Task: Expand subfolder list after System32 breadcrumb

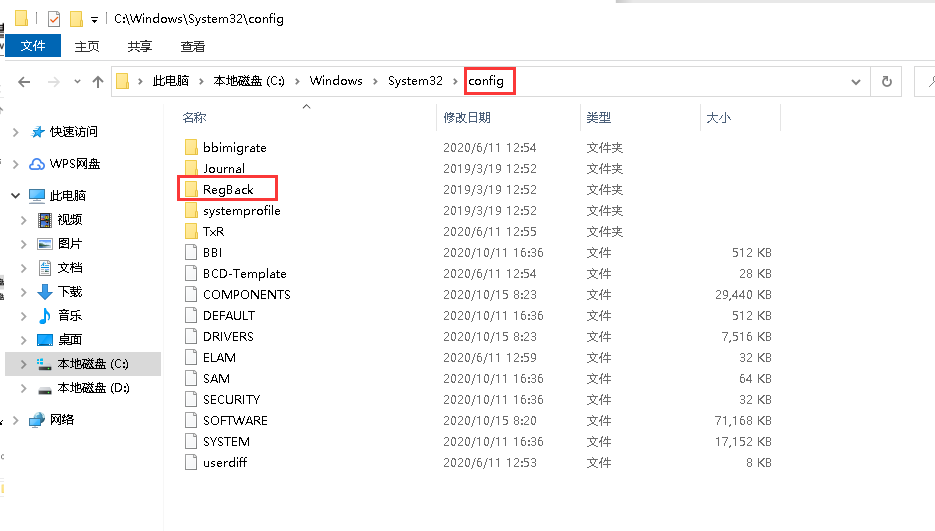Action: tap(455, 81)
